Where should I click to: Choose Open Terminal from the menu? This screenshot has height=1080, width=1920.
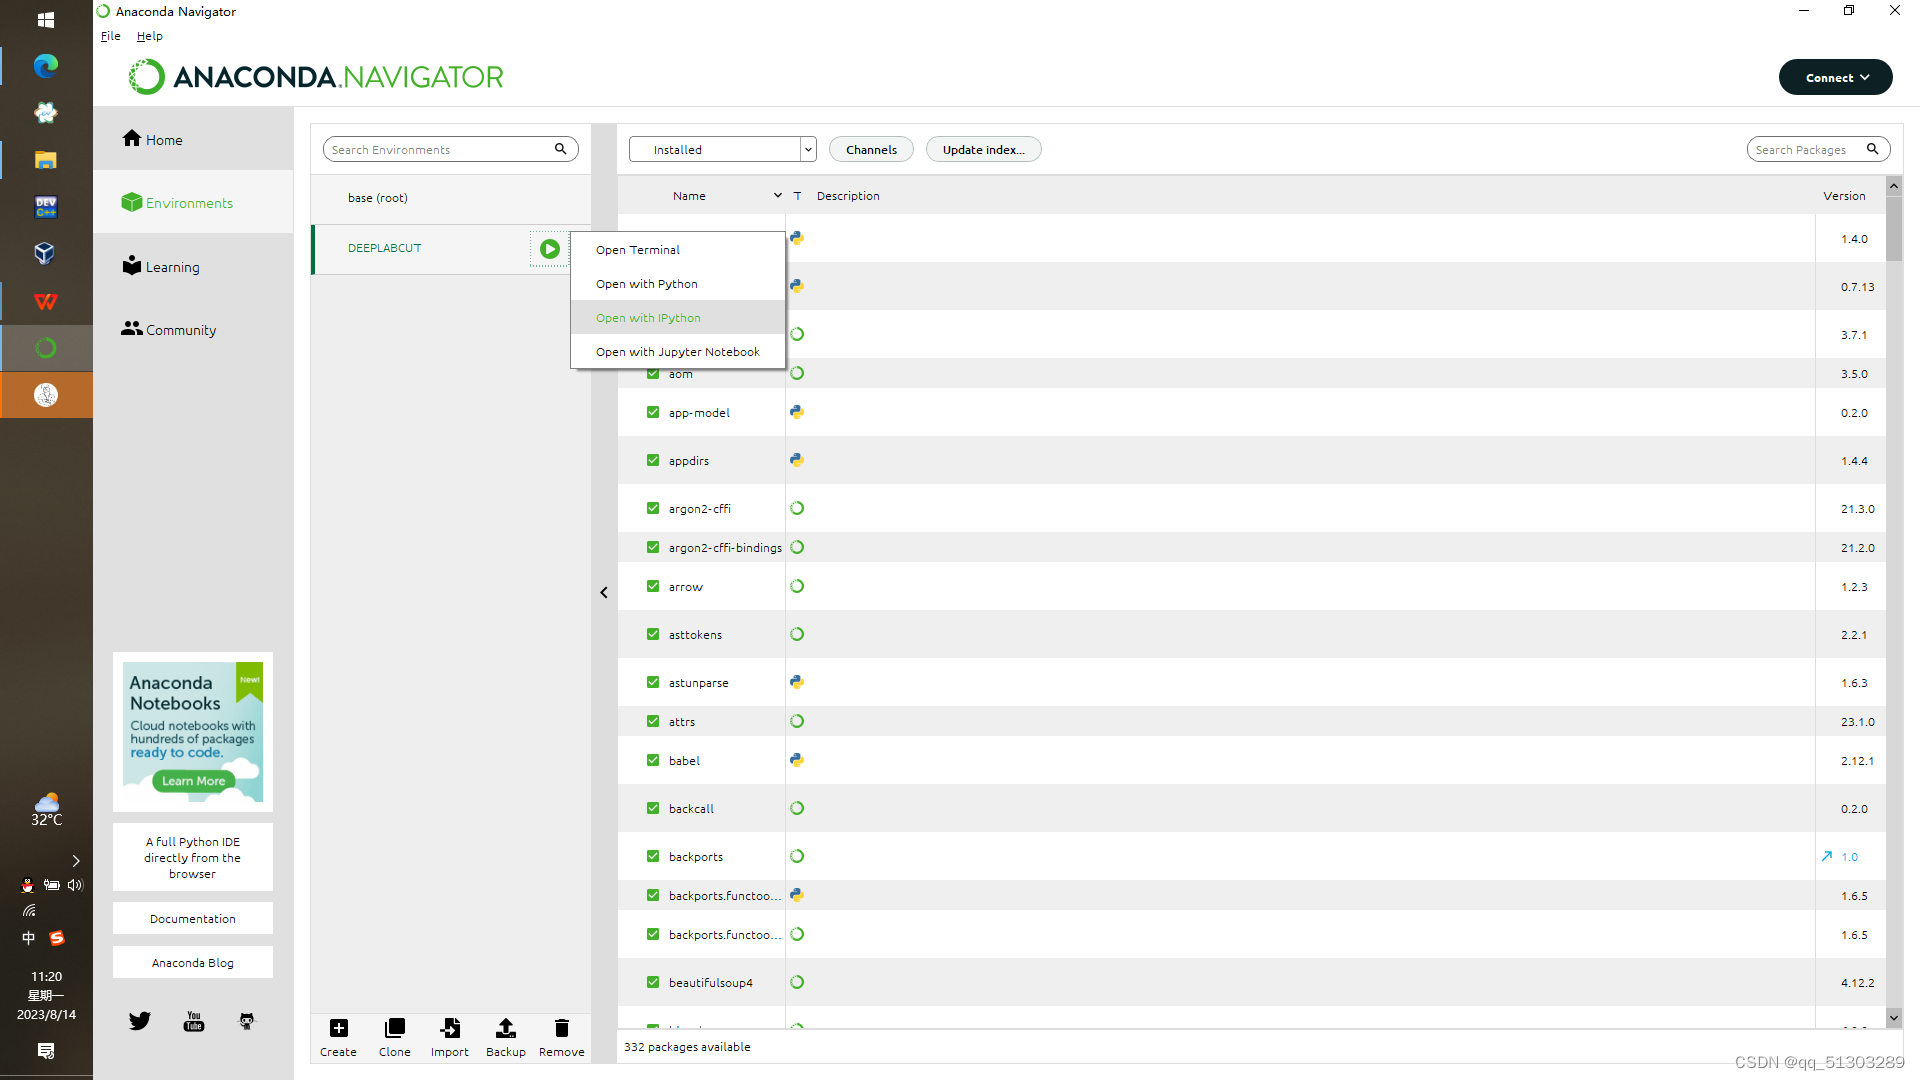coord(678,250)
